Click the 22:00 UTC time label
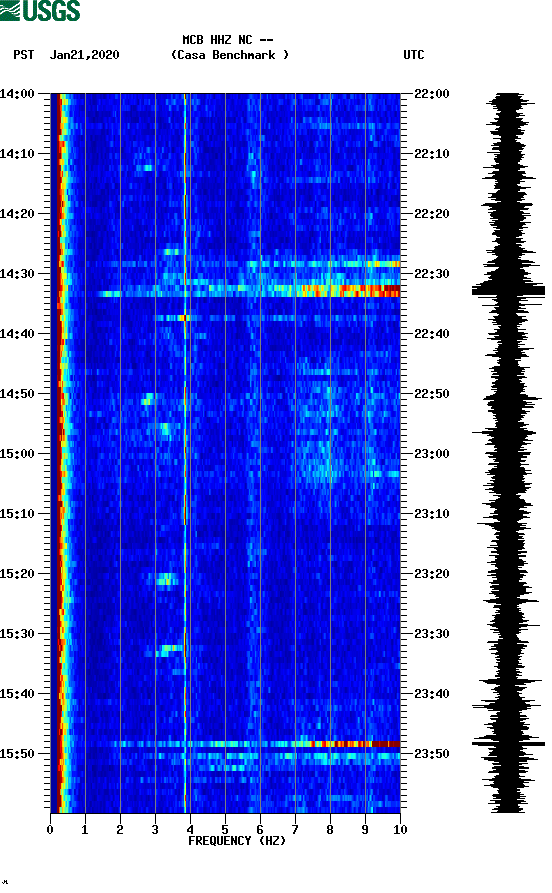This screenshot has width=552, height=893. click(431, 93)
